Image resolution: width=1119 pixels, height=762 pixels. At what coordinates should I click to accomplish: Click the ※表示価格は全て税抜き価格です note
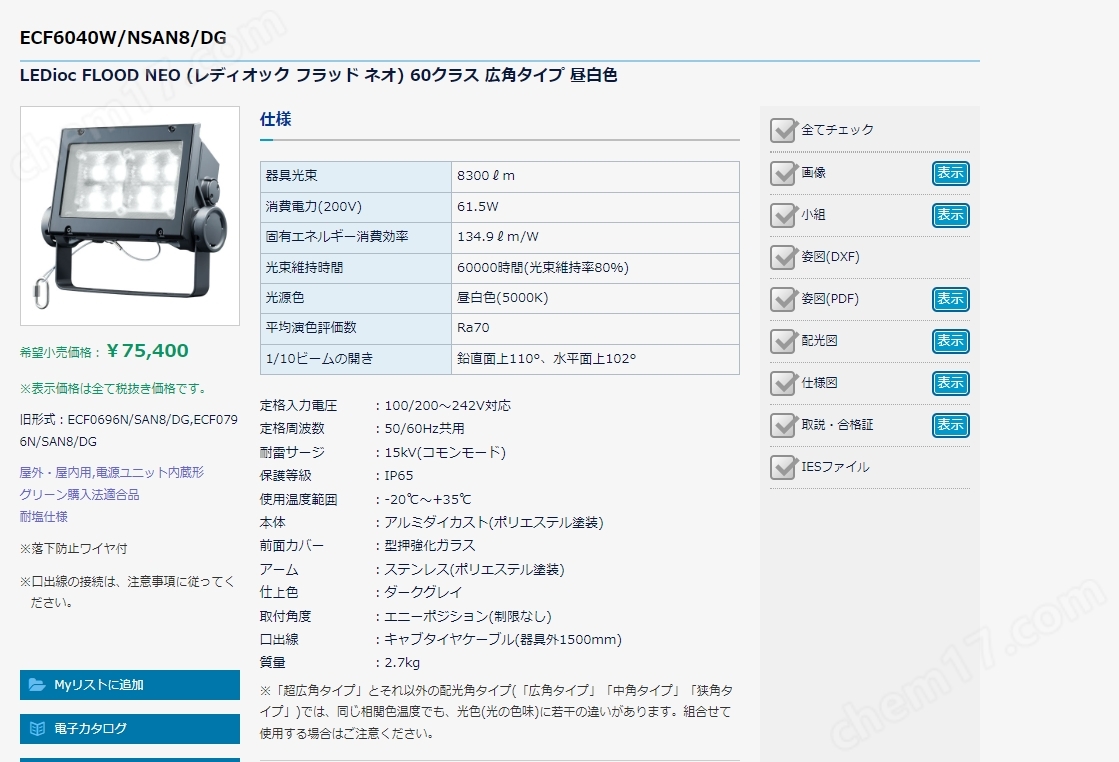(115, 389)
